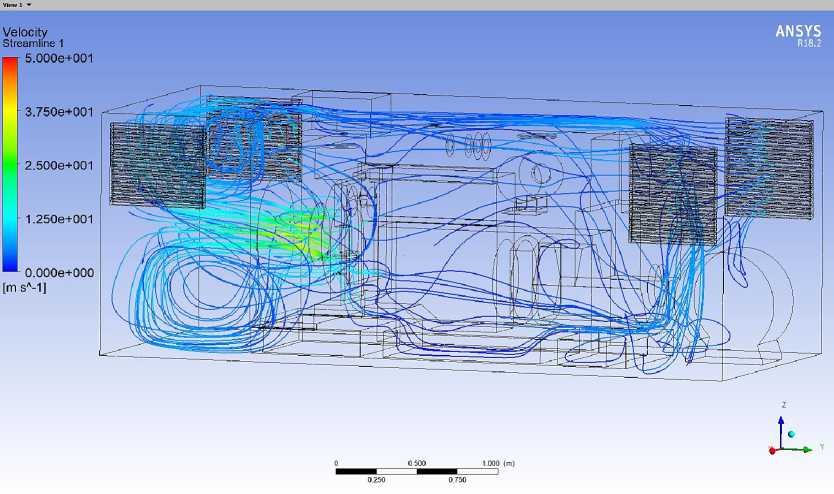
Task: Click the scale ruler bar
Action: click(417, 471)
